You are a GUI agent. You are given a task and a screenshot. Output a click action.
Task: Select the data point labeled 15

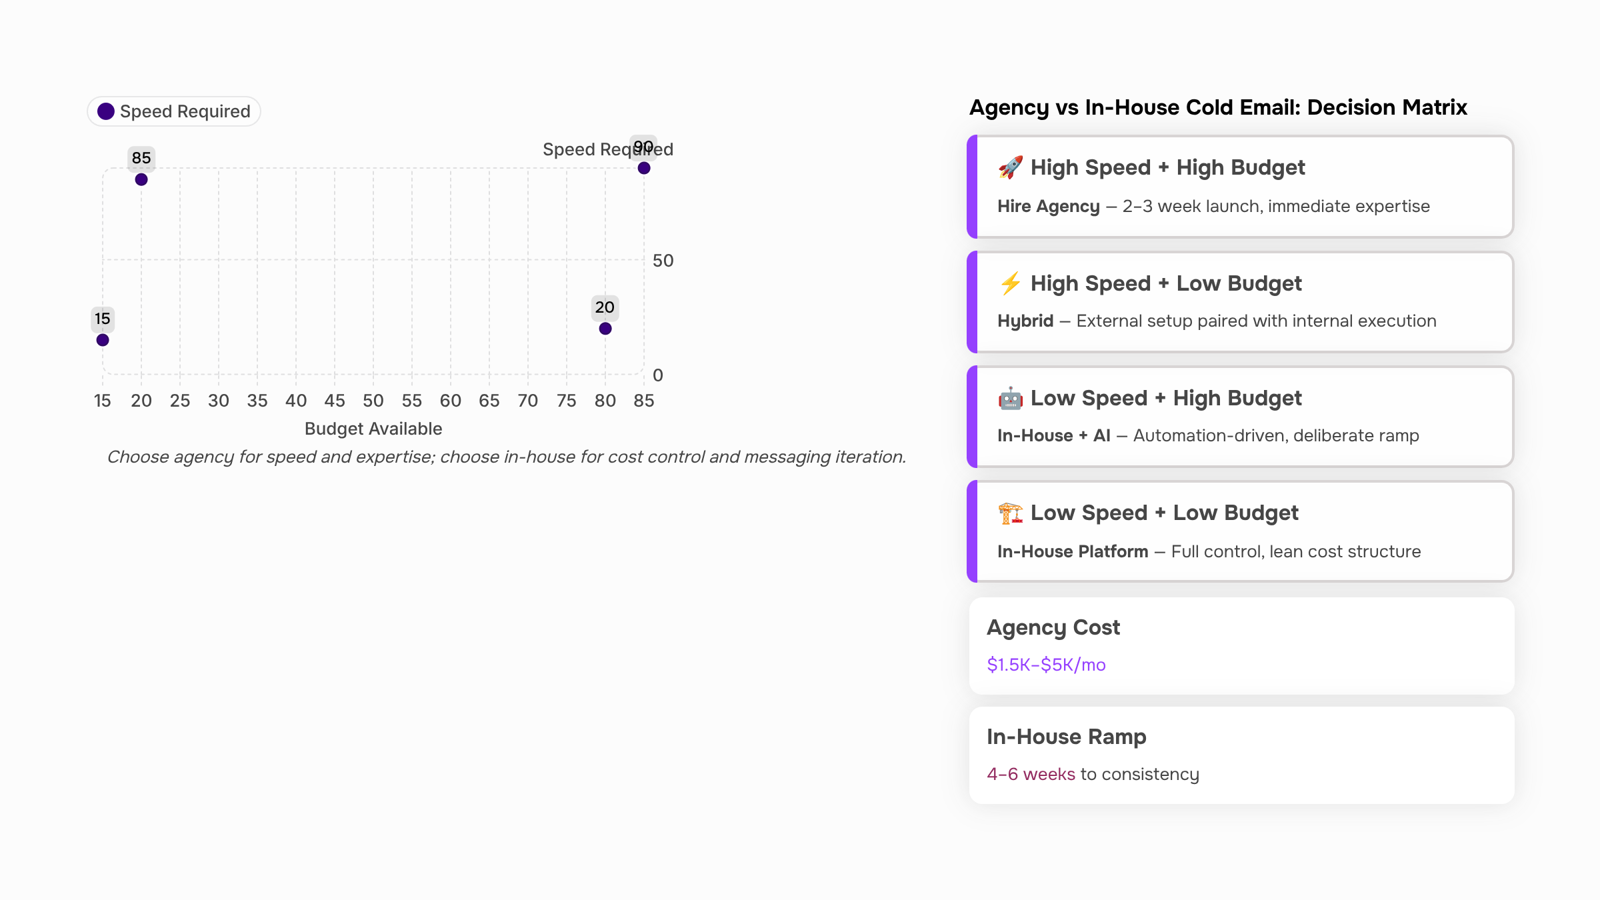(x=102, y=340)
